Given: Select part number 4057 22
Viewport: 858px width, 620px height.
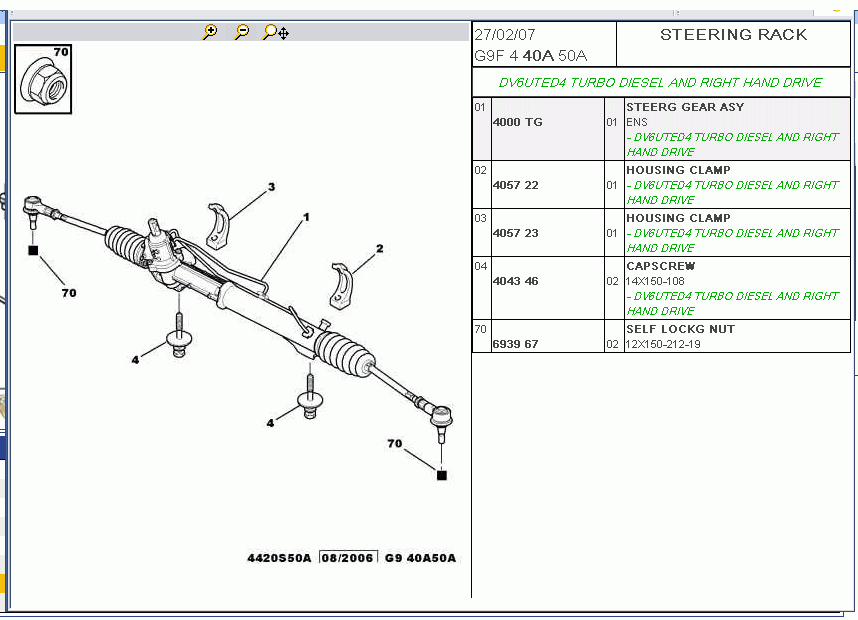Looking at the screenshot, I should pyautogui.click(x=515, y=185).
